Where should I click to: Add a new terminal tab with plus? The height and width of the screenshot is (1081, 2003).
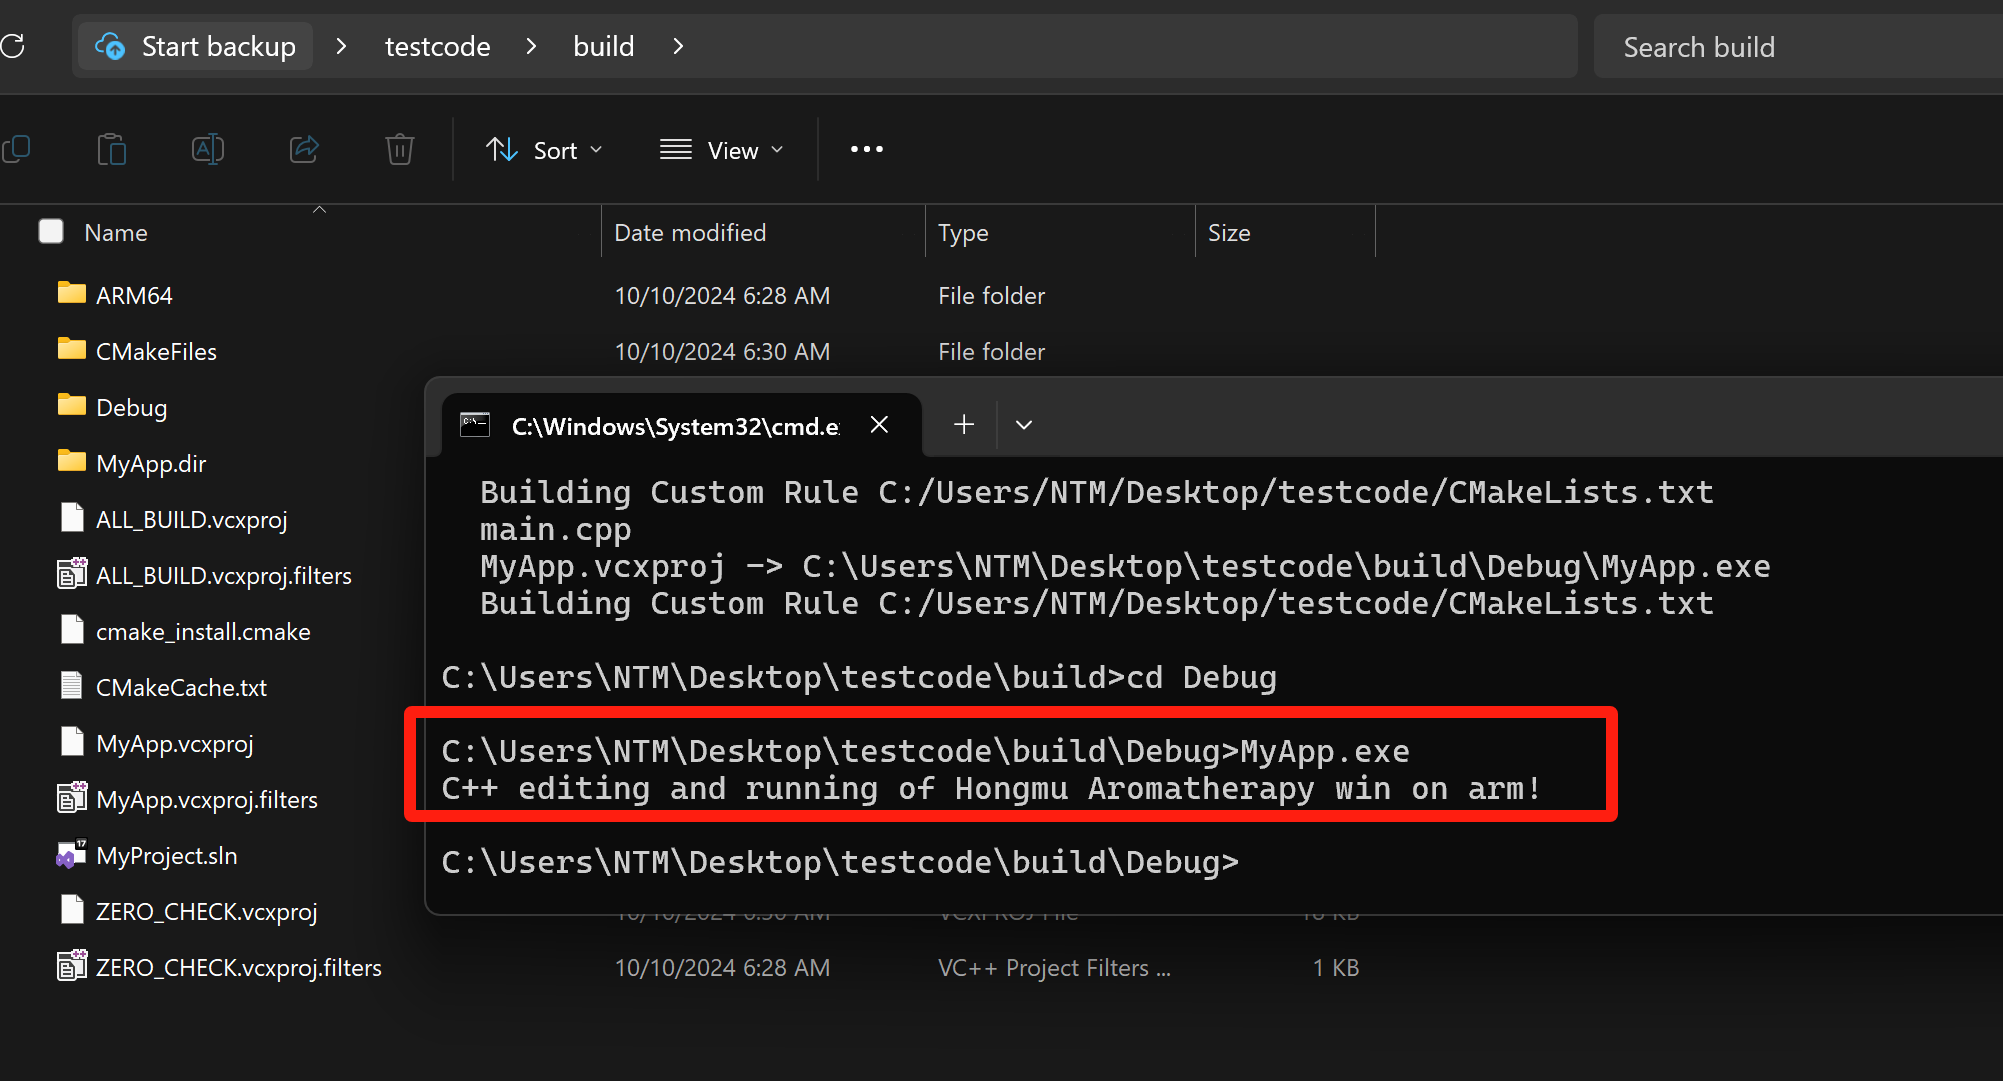pos(963,425)
